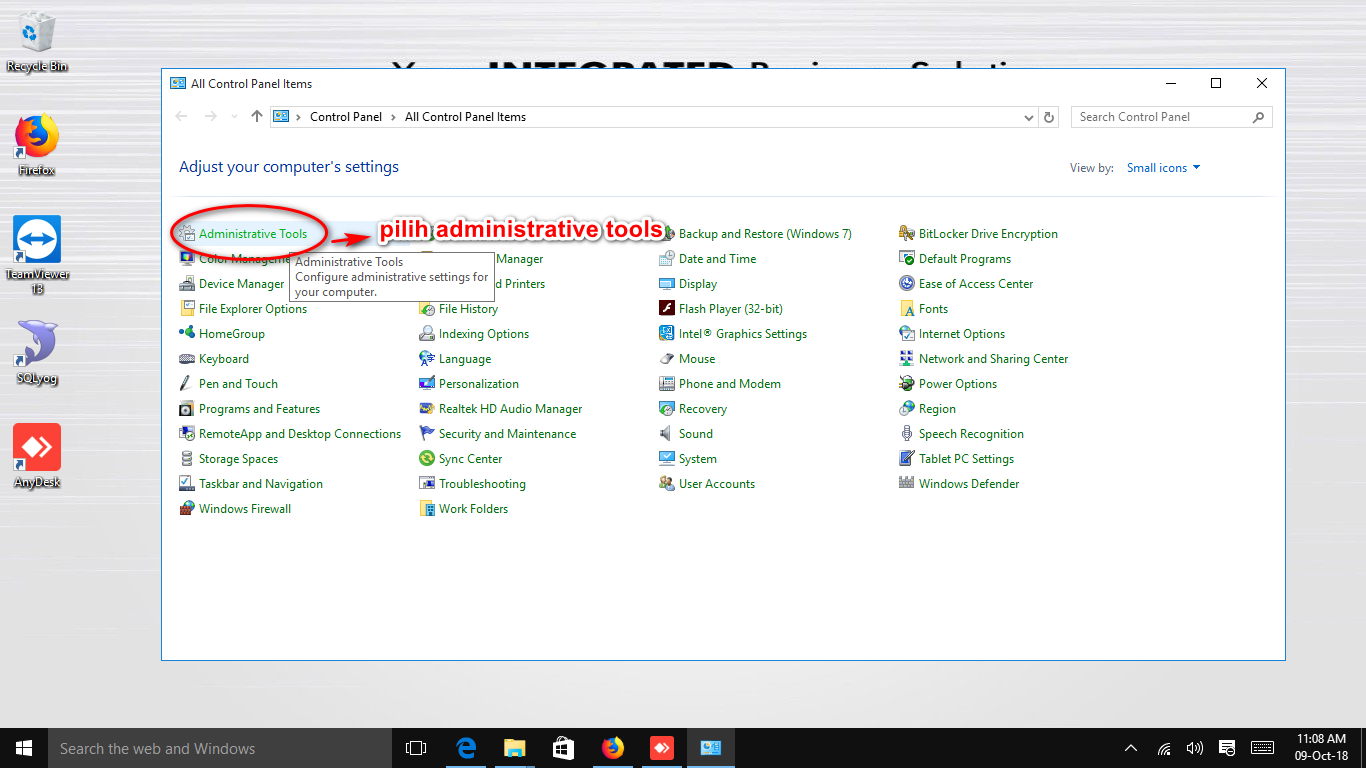This screenshot has height=768, width=1366.
Task: Open Firefox from the taskbar
Action: [612, 748]
